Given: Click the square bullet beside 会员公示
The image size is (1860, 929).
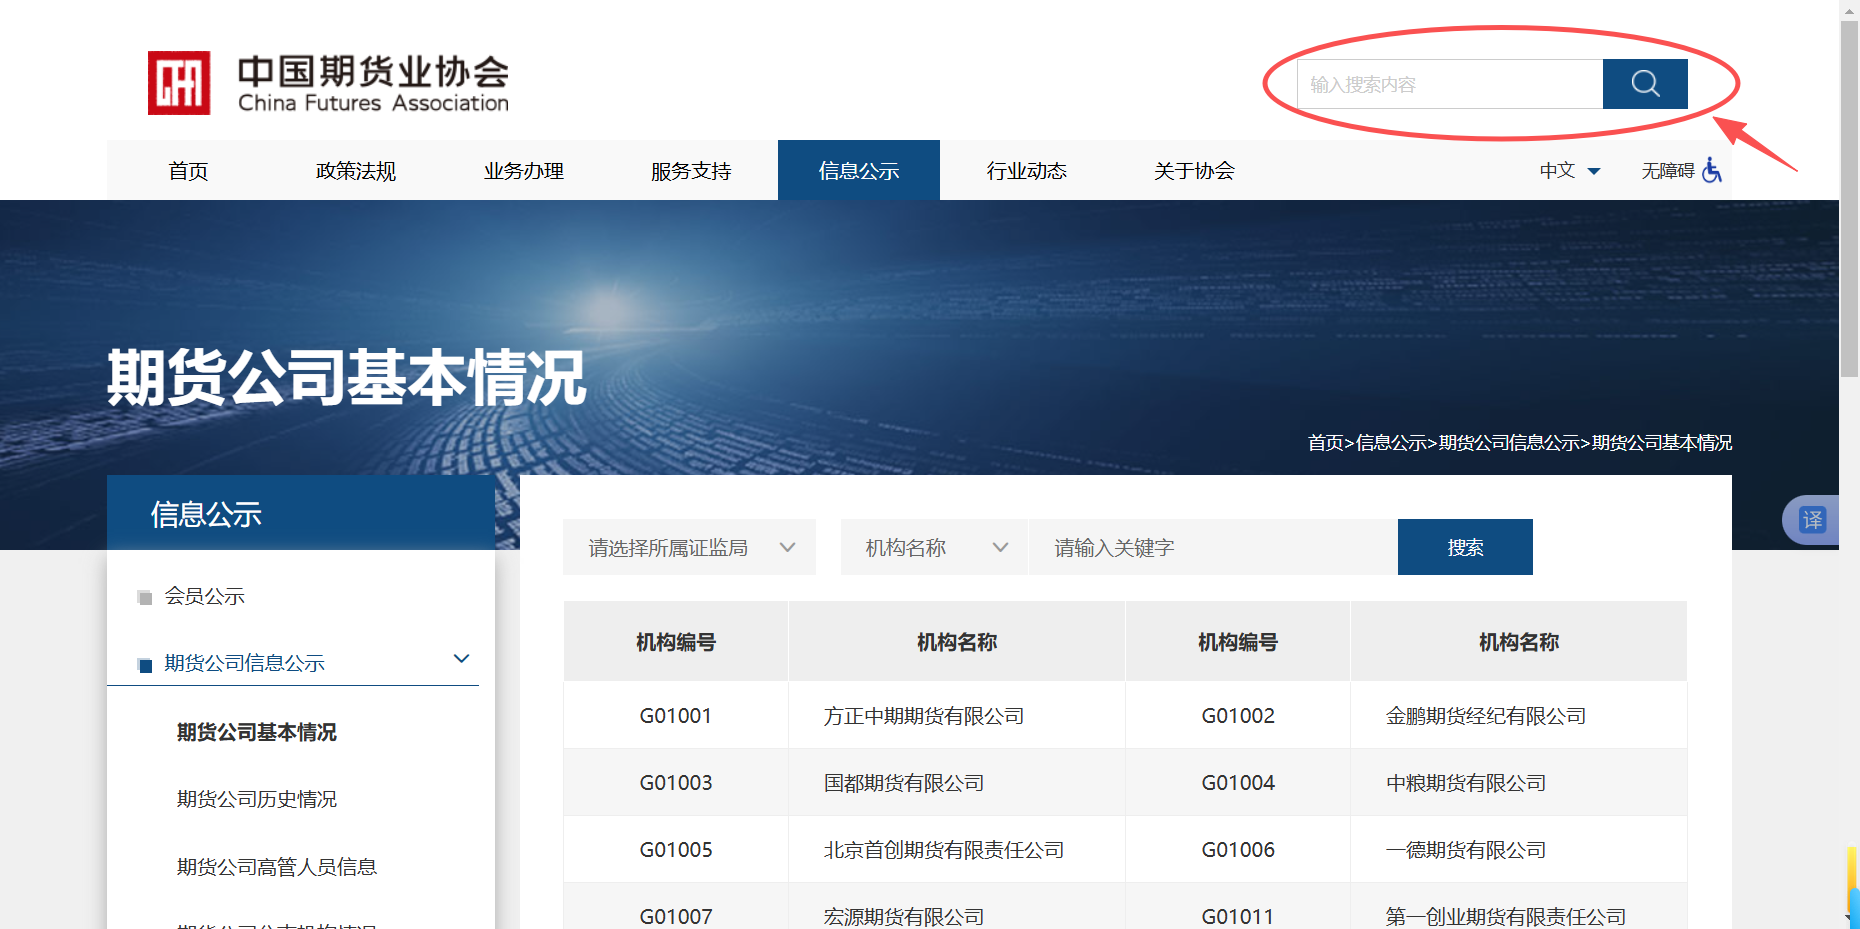Looking at the screenshot, I should point(145,598).
